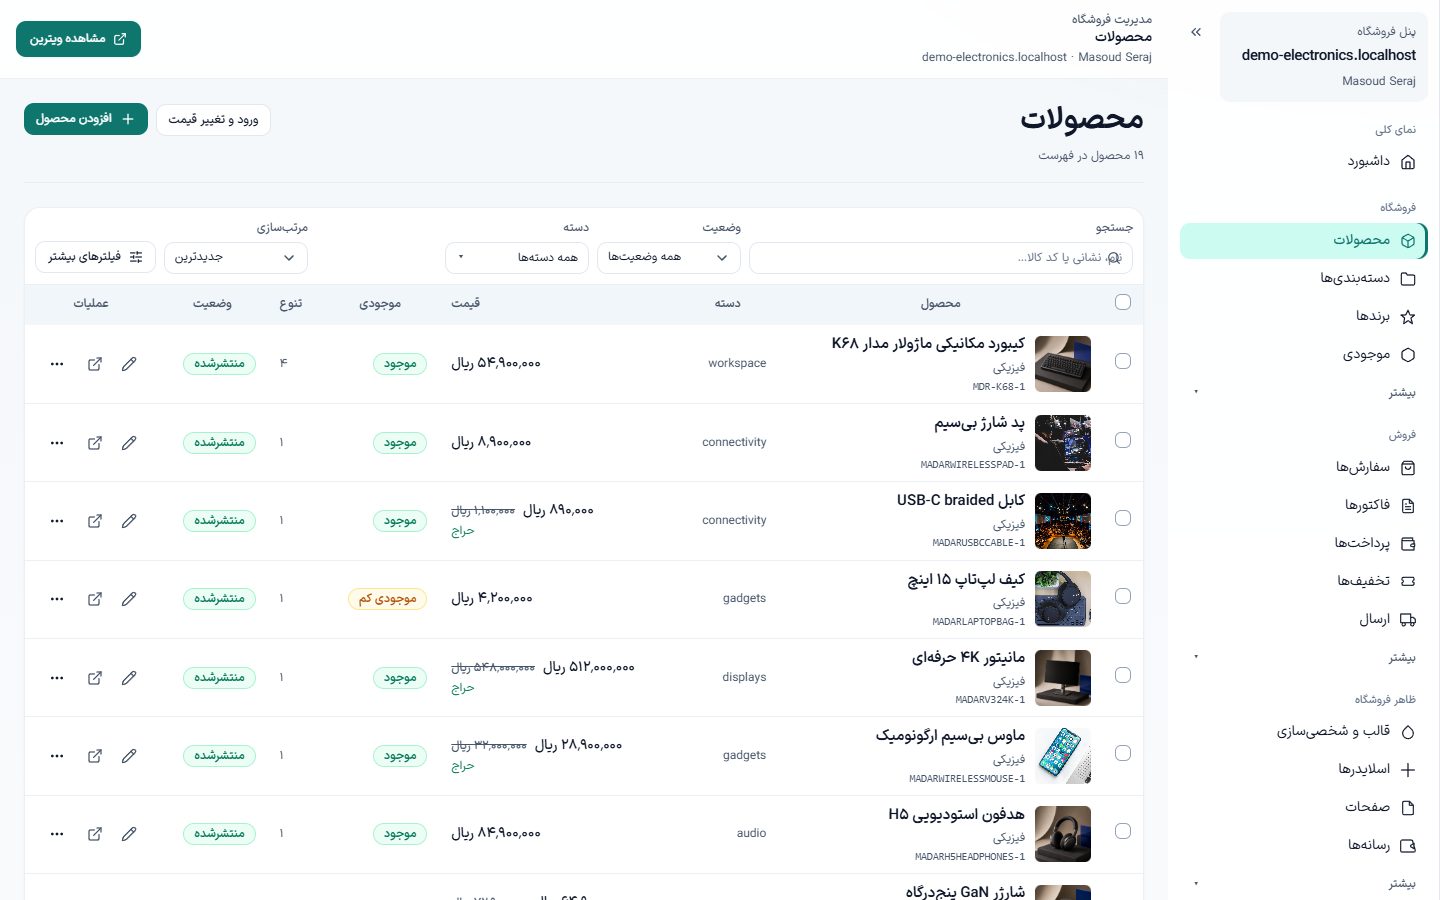Open سفارش‌ها in the sidebar
The width and height of the screenshot is (1440, 900).
[1304, 467]
